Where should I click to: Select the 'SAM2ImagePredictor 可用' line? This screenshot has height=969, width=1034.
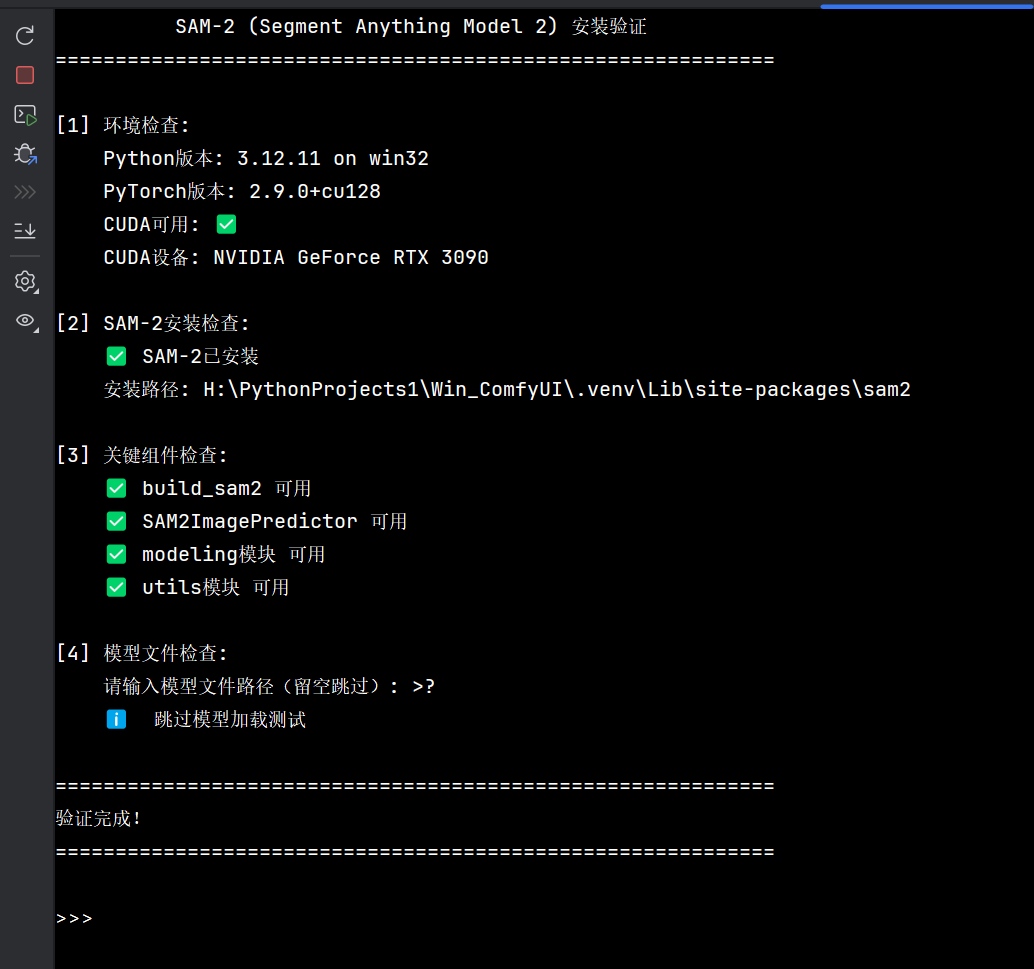coord(257,521)
